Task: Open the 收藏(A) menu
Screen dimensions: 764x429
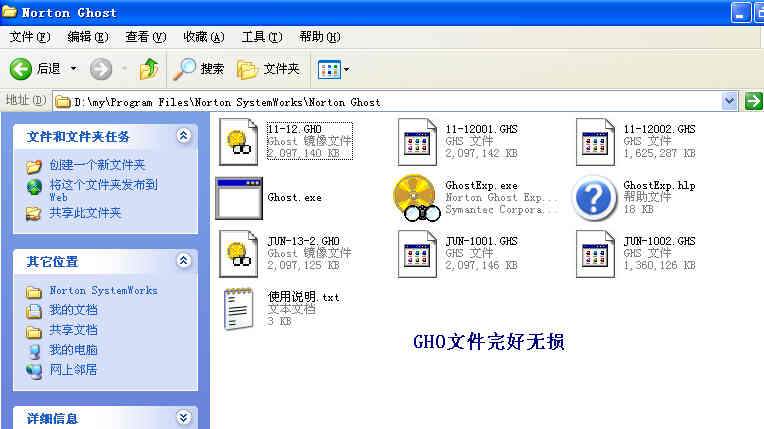Action: point(204,37)
